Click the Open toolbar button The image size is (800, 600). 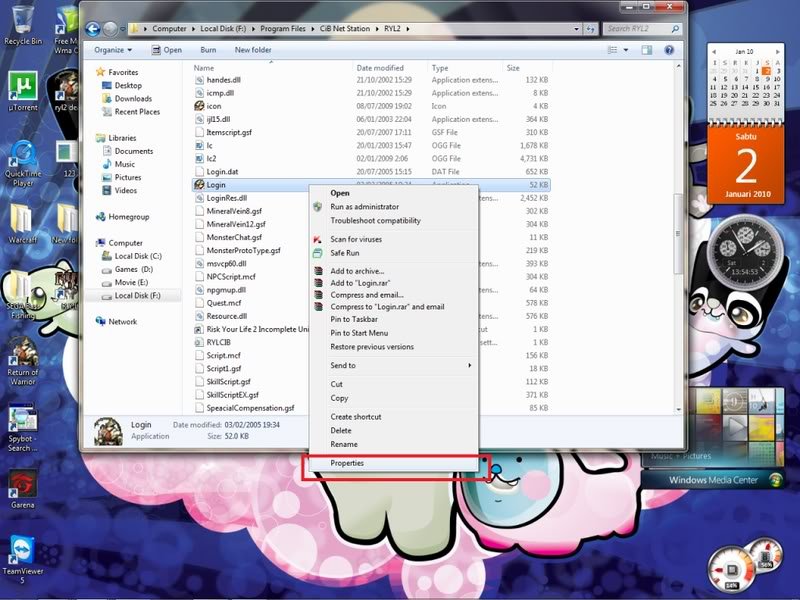pos(167,50)
